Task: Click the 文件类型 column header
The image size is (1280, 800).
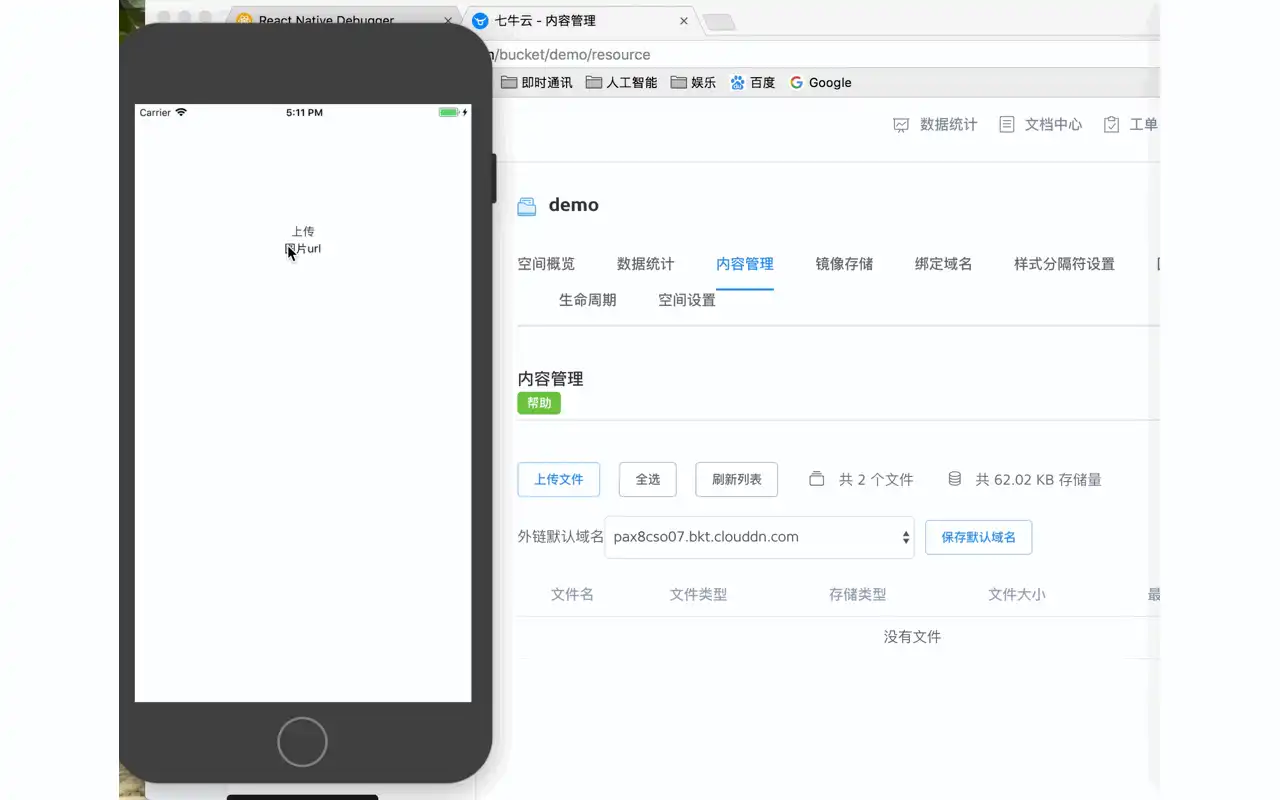Action: [x=698, y=595]
